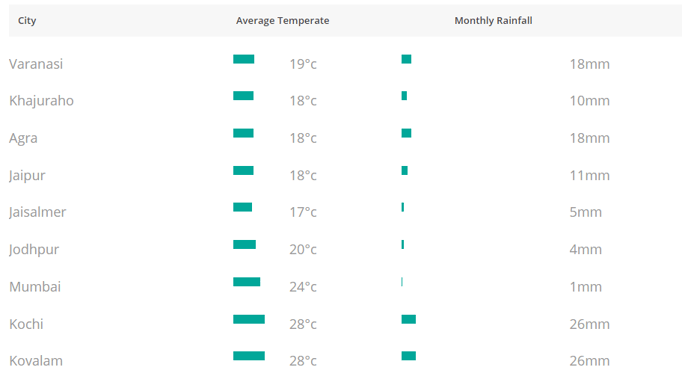Select the Average Temperate column header

click(283, 21)
